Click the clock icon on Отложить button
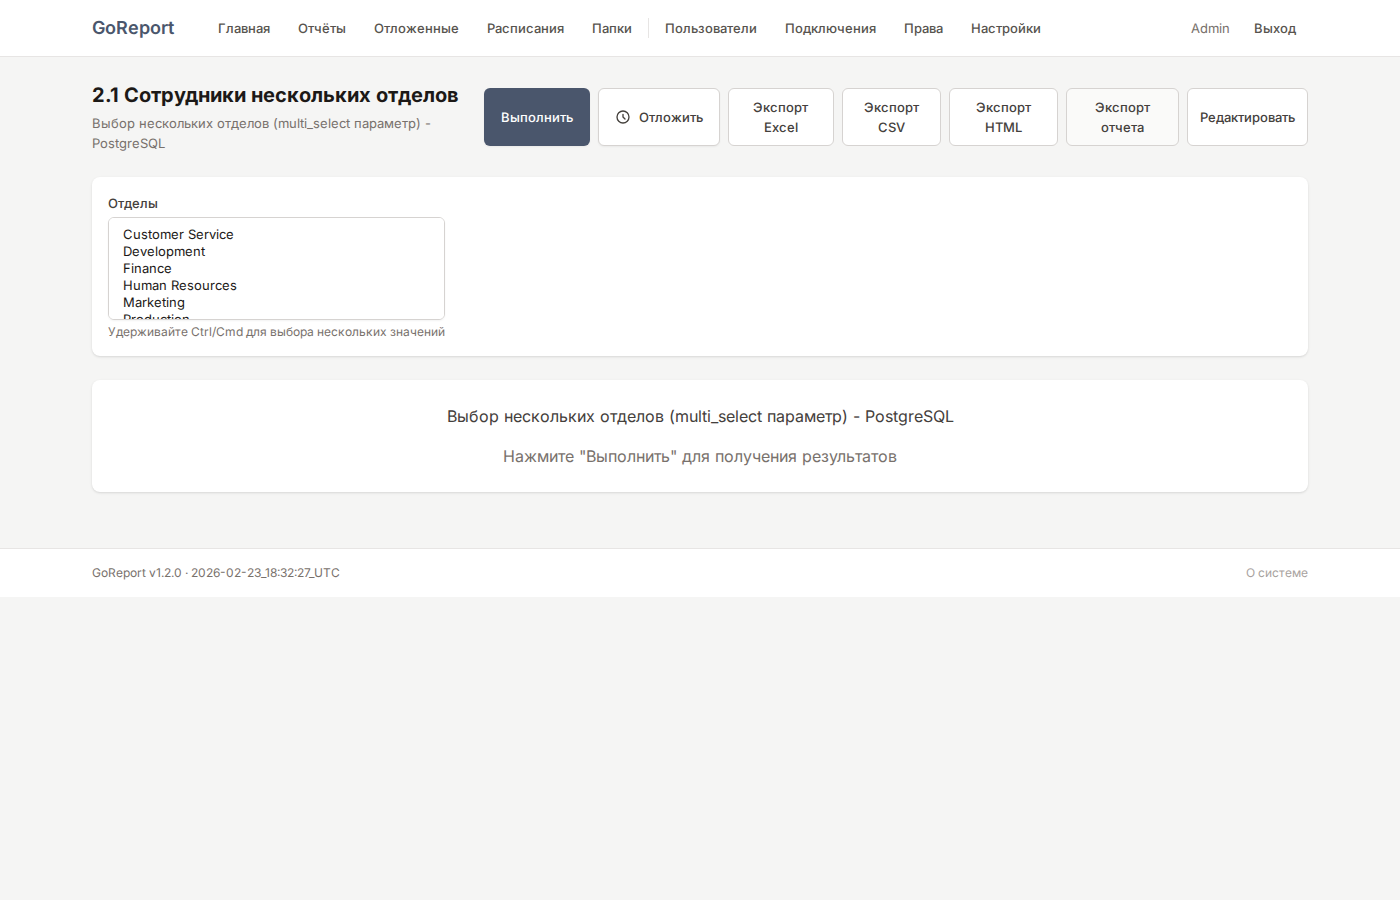 pos(623,117)
